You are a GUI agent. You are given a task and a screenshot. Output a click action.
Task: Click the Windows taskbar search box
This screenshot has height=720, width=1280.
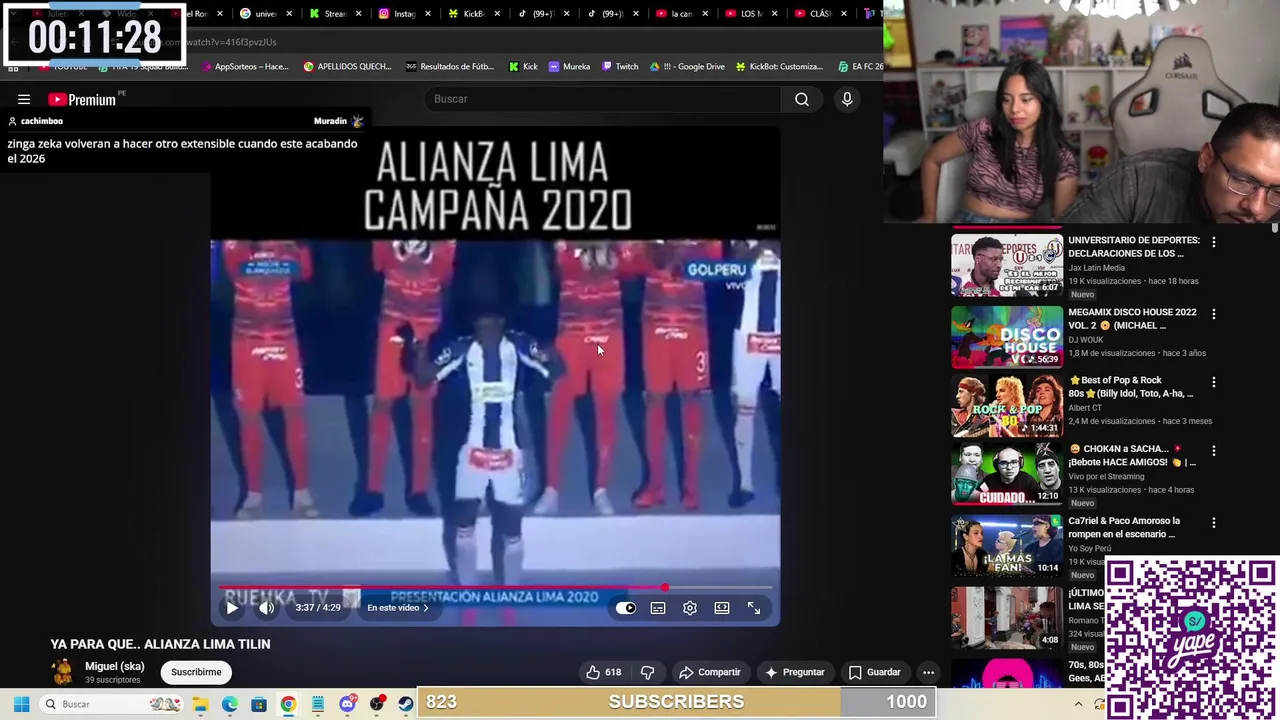[x=112, y=704]
